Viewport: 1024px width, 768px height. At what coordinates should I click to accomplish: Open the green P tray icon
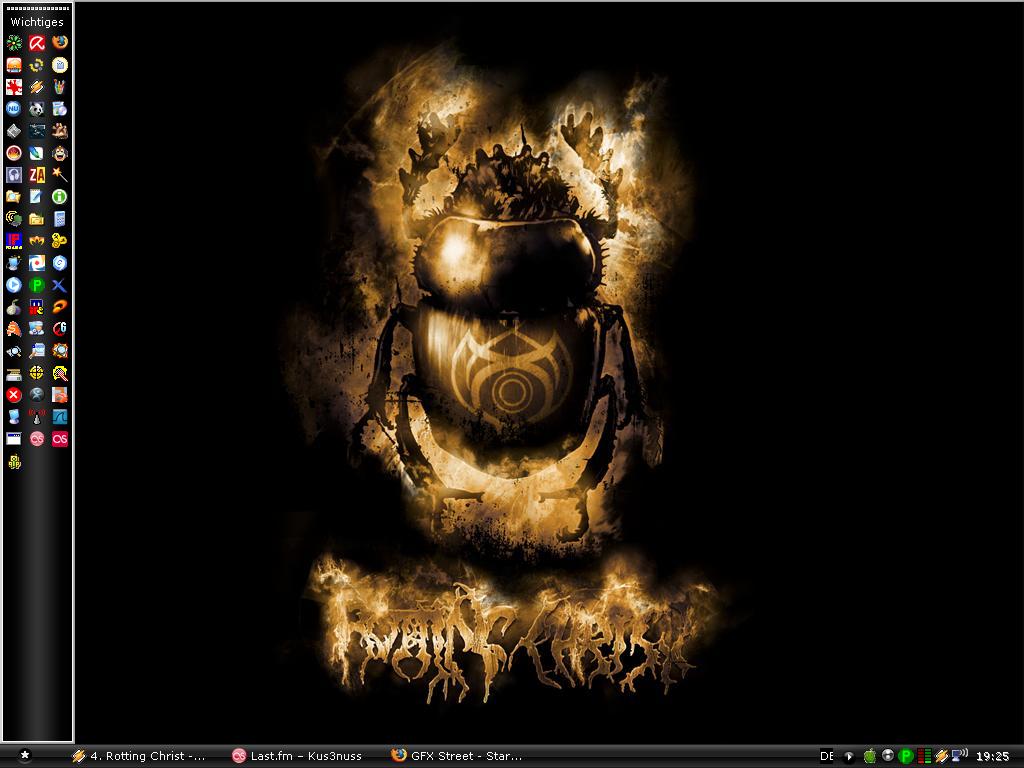tap(905, 756)
